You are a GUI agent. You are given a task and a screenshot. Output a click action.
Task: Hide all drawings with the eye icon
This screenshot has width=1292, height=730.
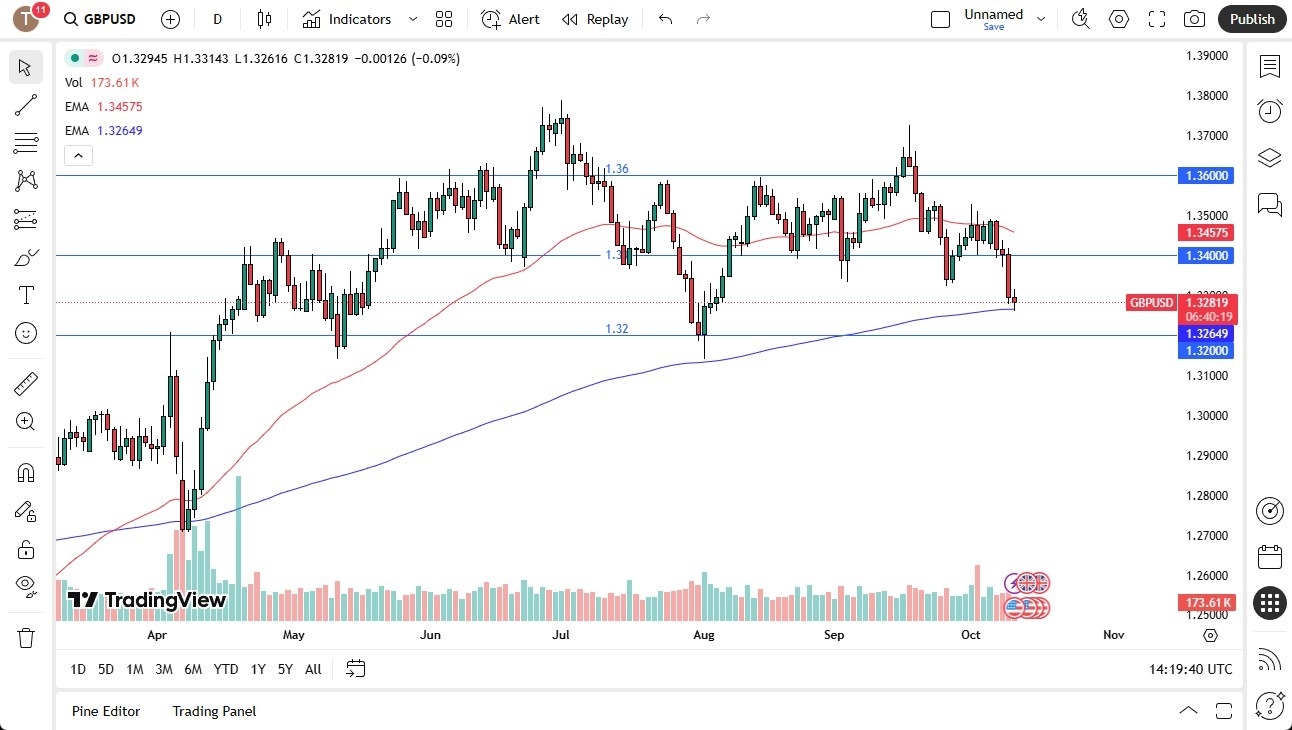pyautogui.click(x=26, y=586)
